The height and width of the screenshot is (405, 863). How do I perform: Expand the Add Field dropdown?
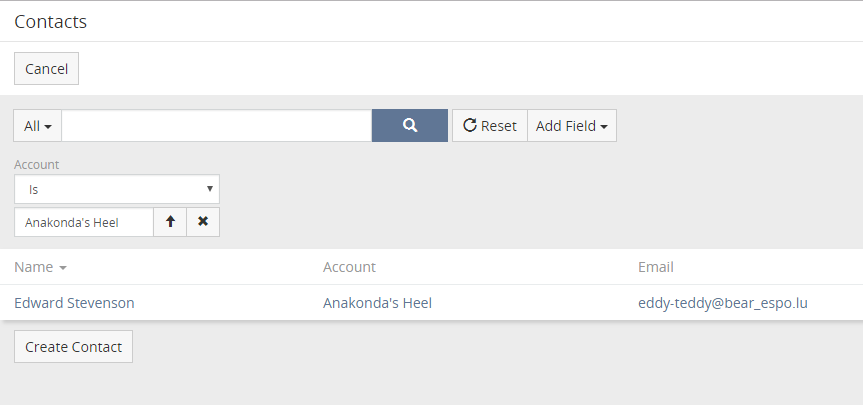(x=572, y=125)
